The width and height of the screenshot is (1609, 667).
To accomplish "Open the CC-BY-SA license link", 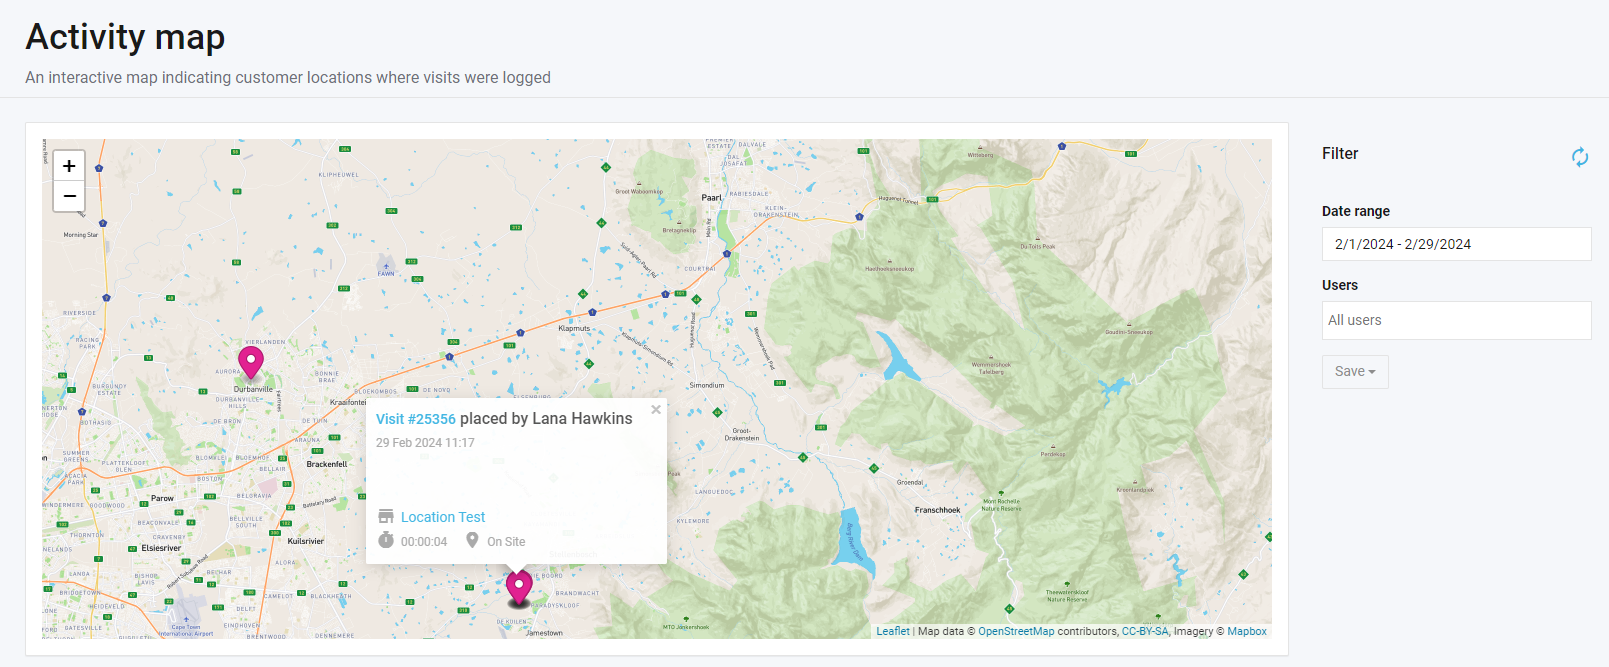I will (1144, 631).
